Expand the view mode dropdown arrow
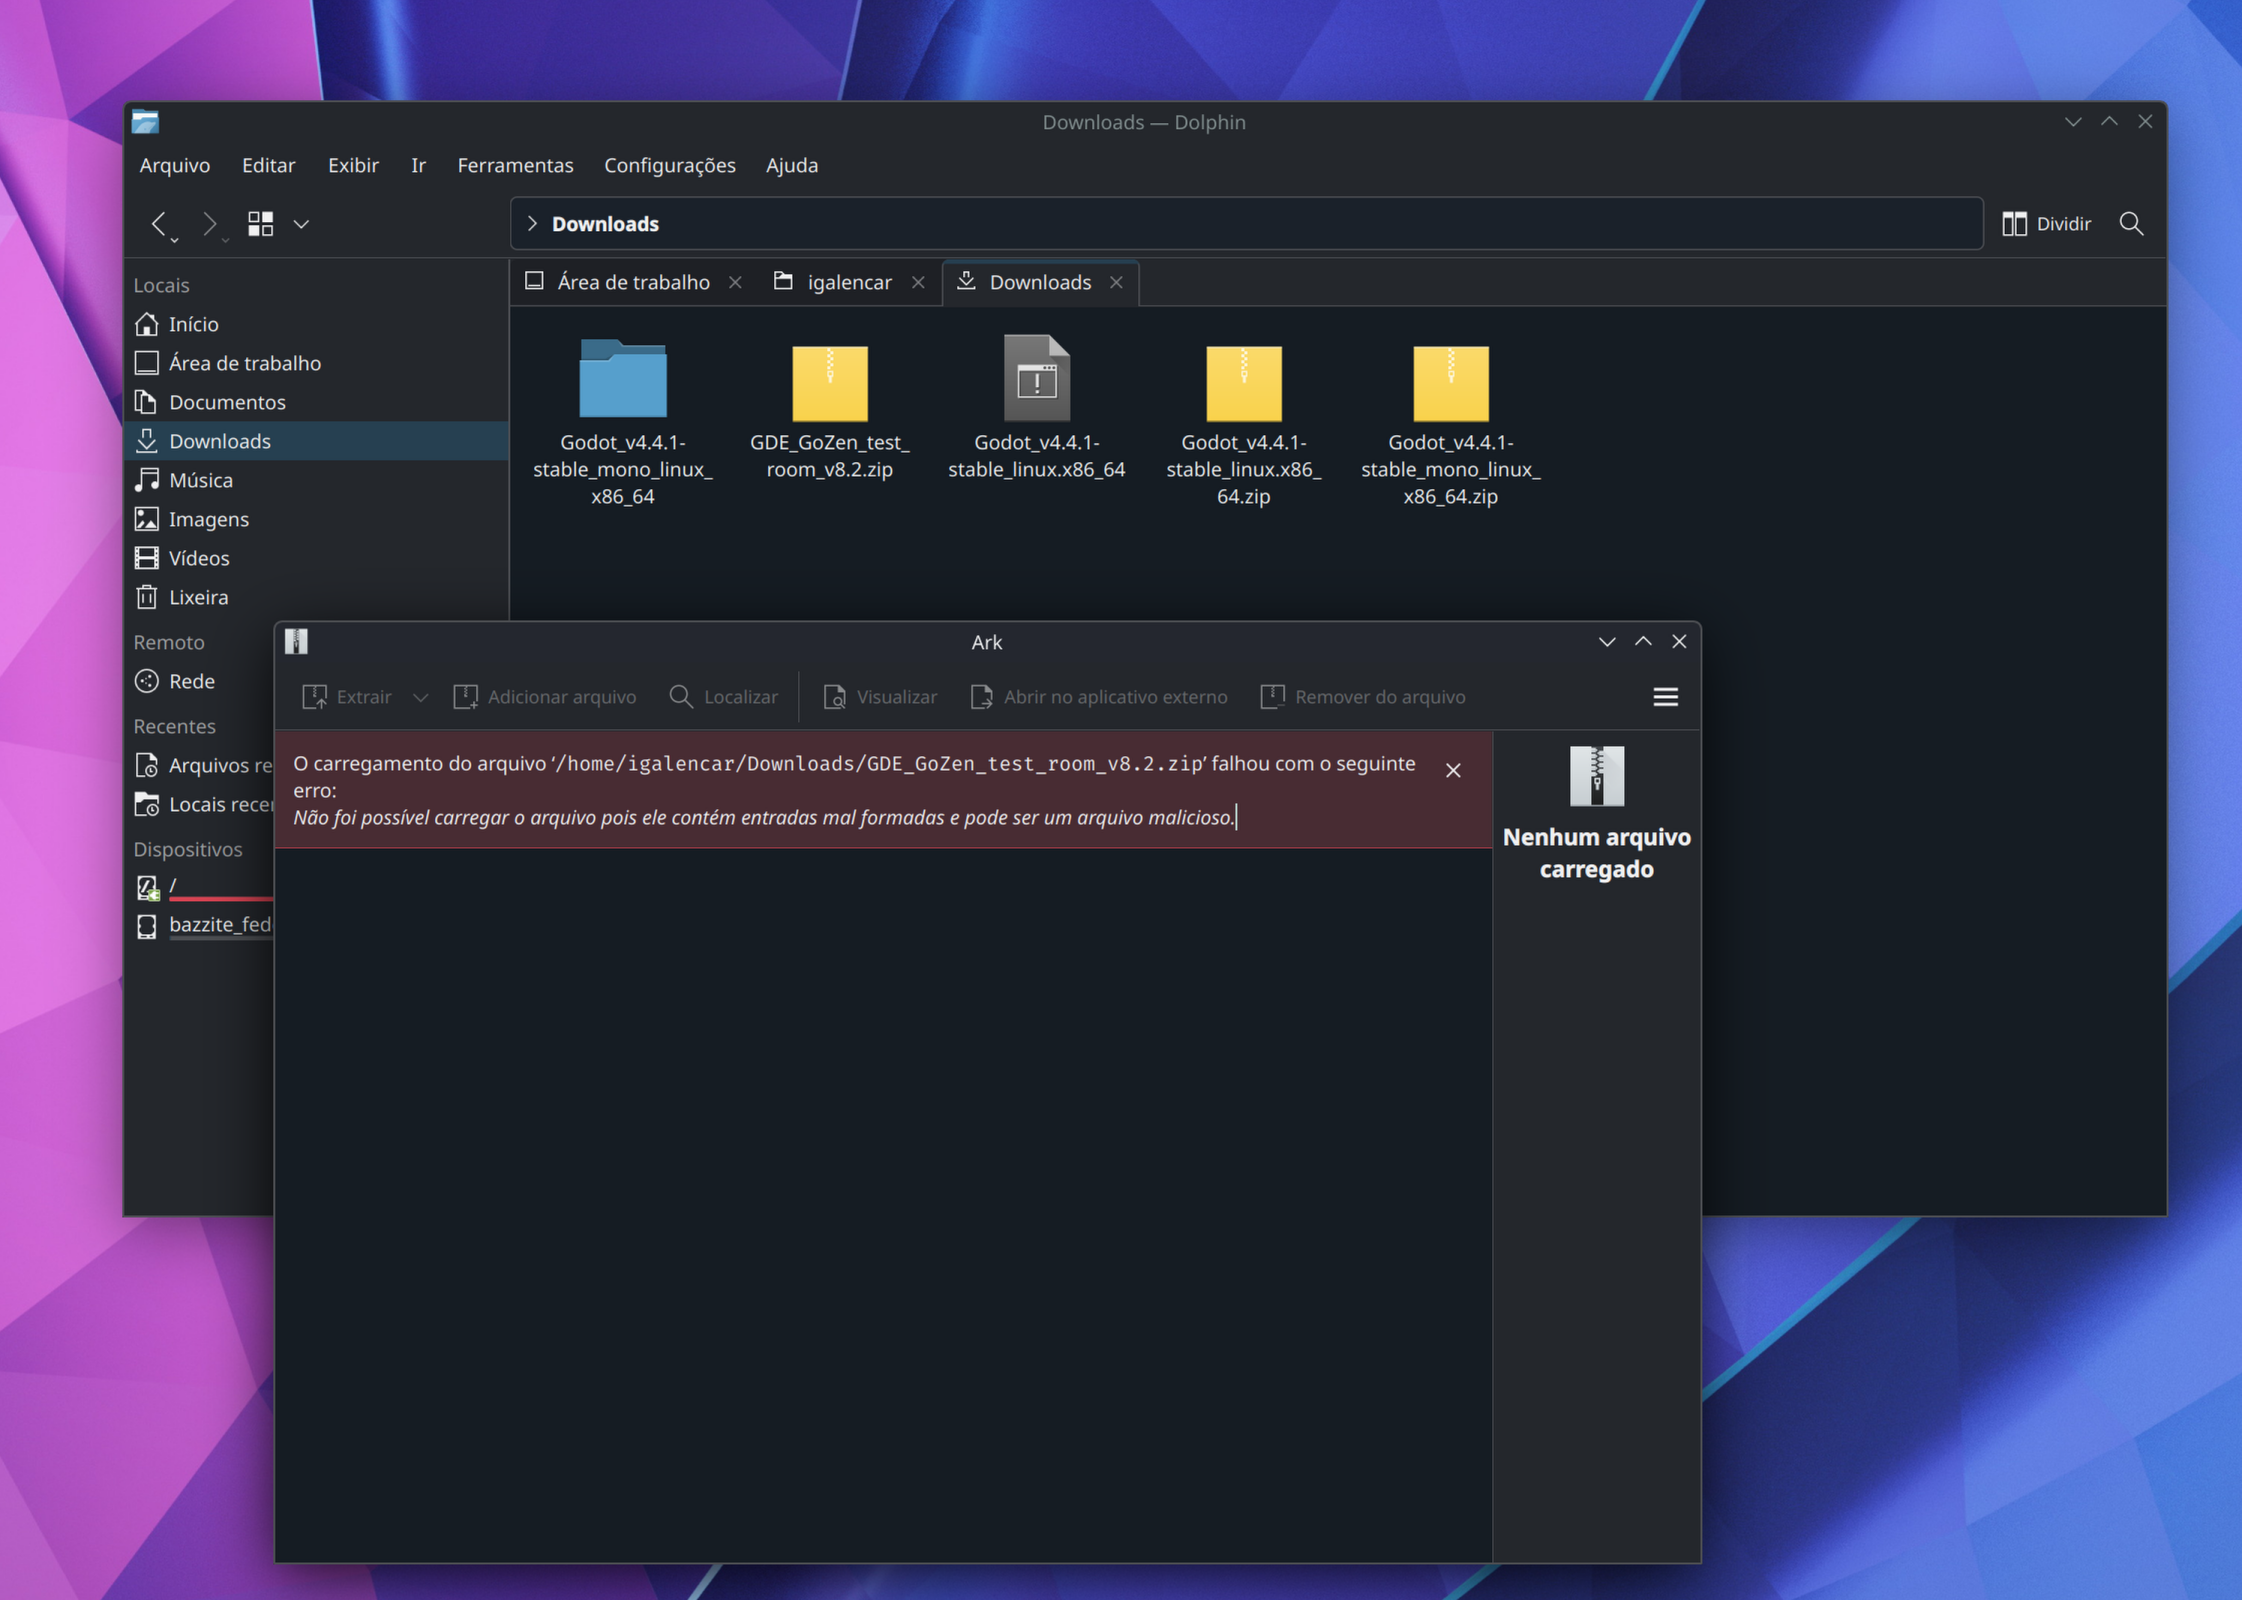 (301, 224)
